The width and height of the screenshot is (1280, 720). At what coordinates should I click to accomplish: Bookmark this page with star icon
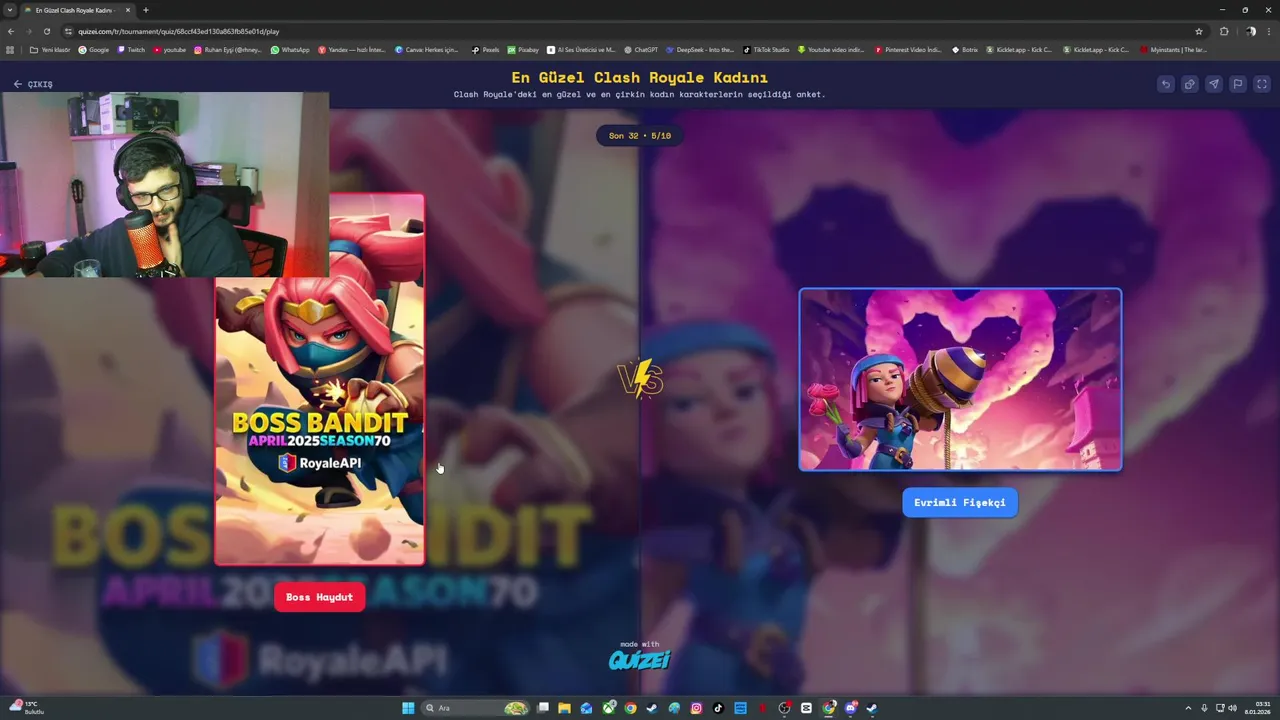point(1199,31)
